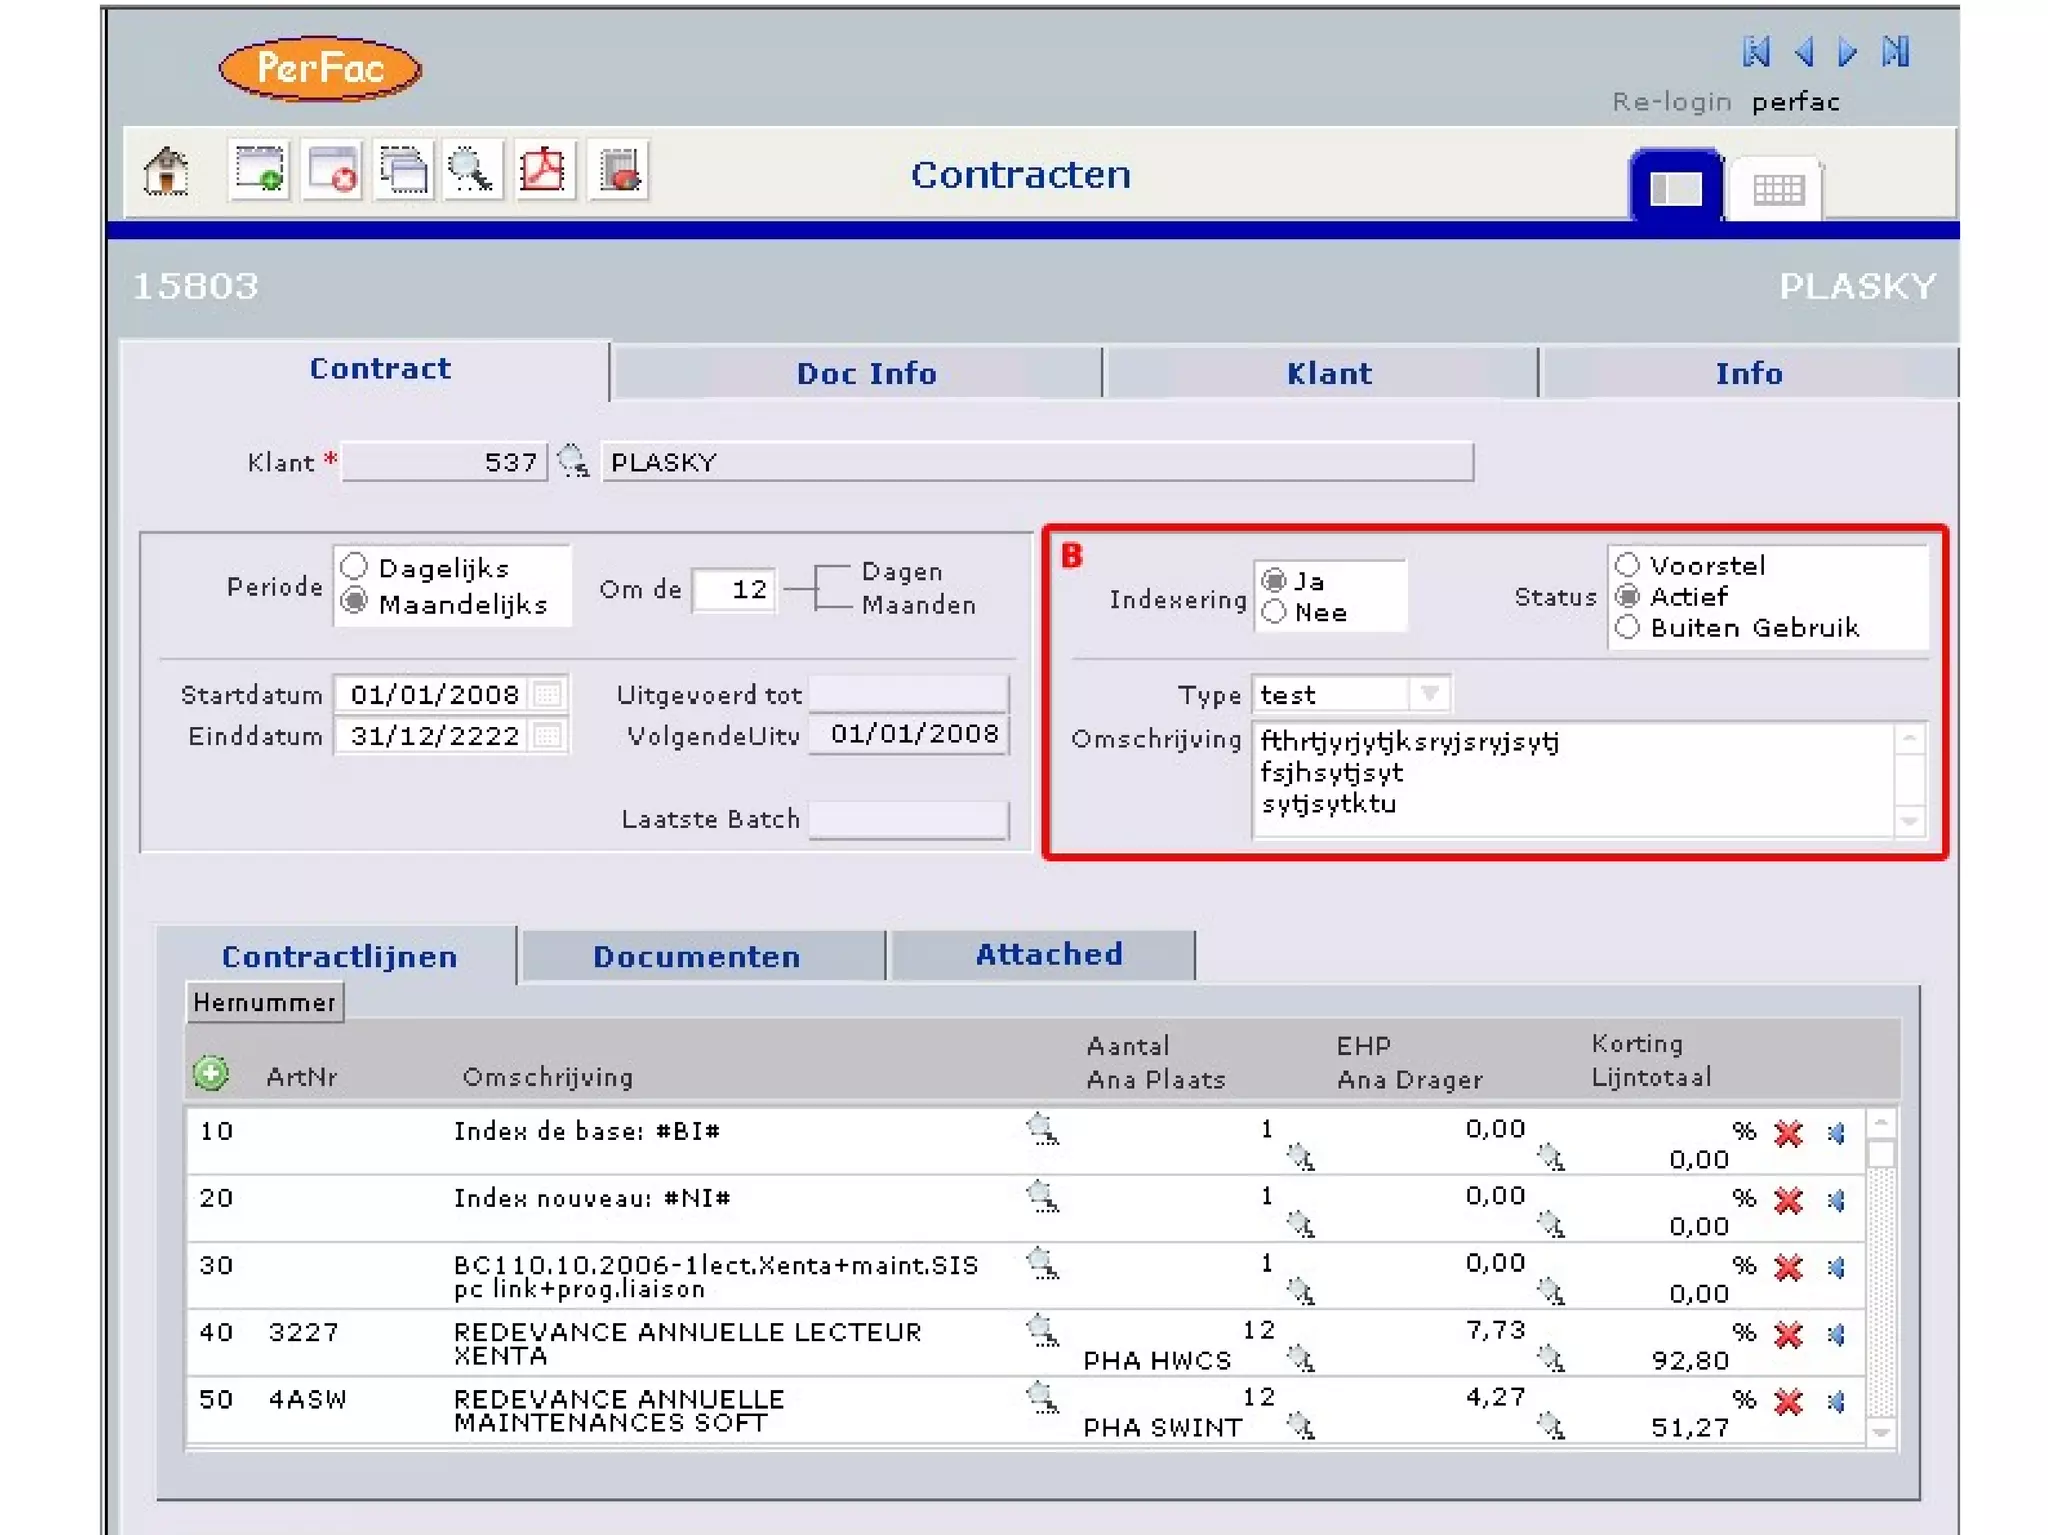The image size is (2048, 1535).
Task: Open the Type dropdown showing test
Action: tap(1429, 693)
